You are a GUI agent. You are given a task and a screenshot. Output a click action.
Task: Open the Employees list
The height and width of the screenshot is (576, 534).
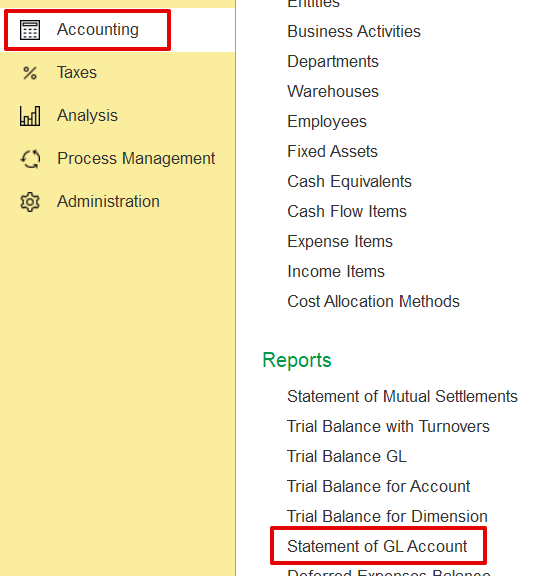click(x=327, y=122)
